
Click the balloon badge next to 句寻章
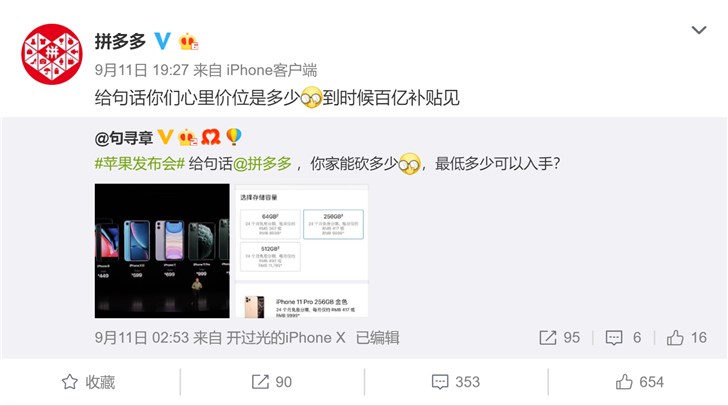click(x=234, y=137)
